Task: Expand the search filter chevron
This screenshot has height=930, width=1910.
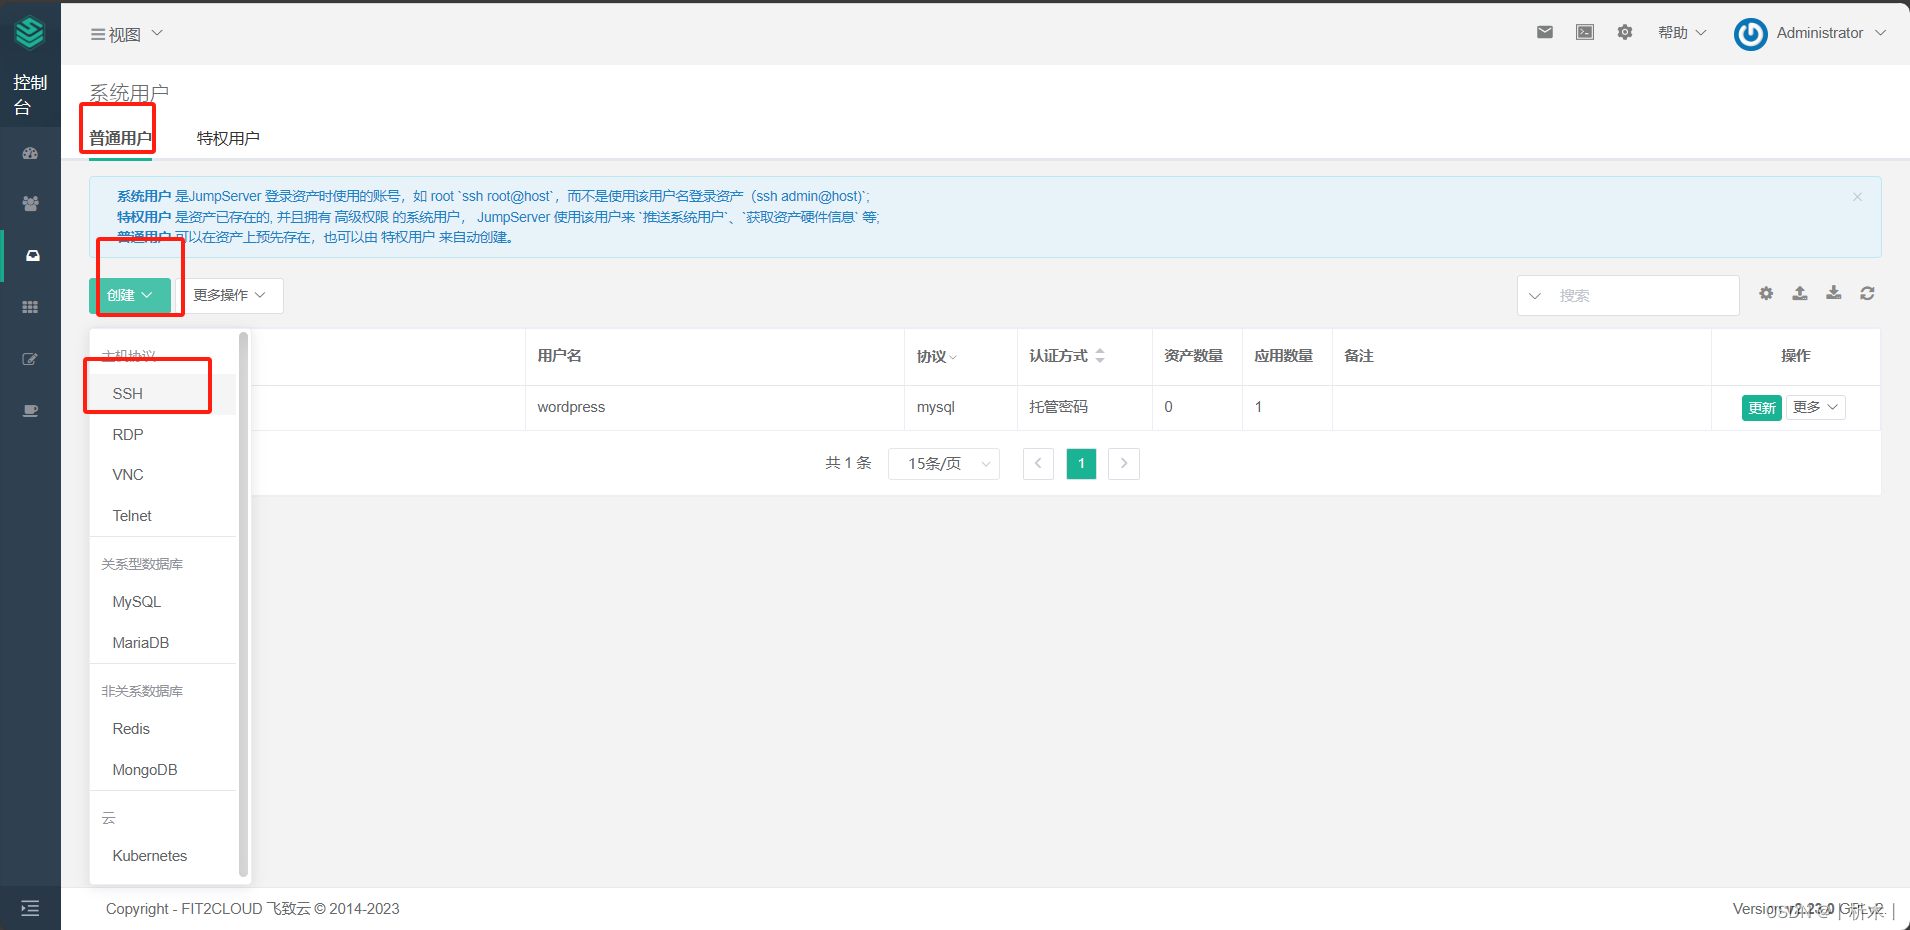Action: coord(1535,296)
